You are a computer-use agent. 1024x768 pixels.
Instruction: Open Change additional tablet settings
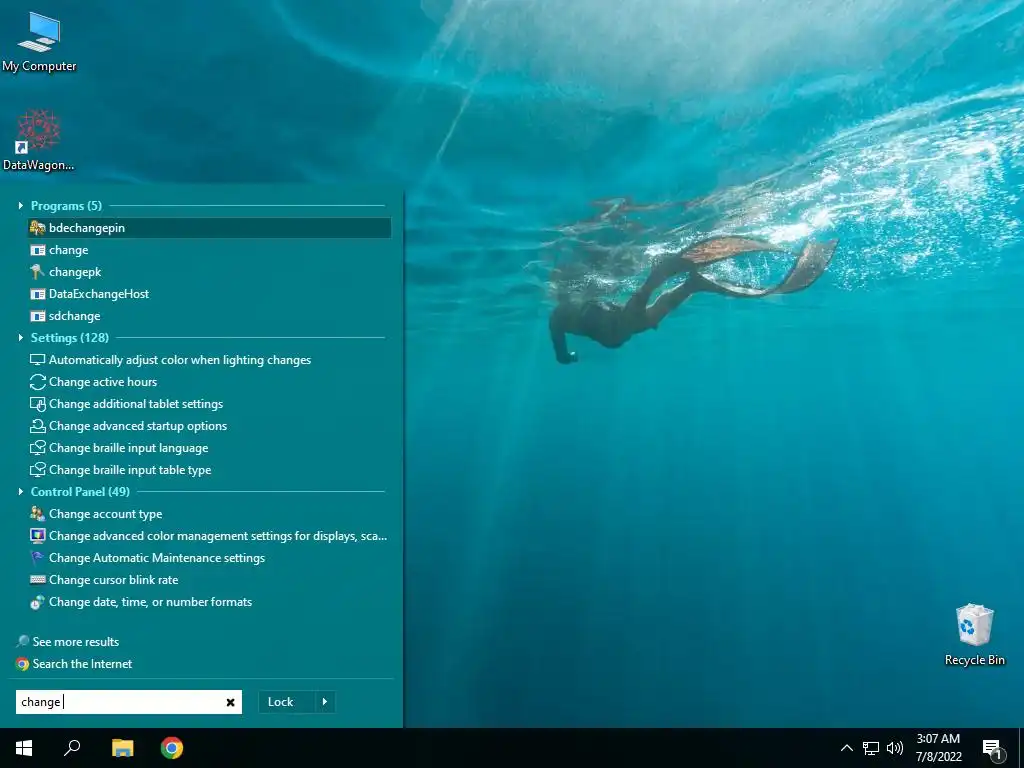(209, 404)
